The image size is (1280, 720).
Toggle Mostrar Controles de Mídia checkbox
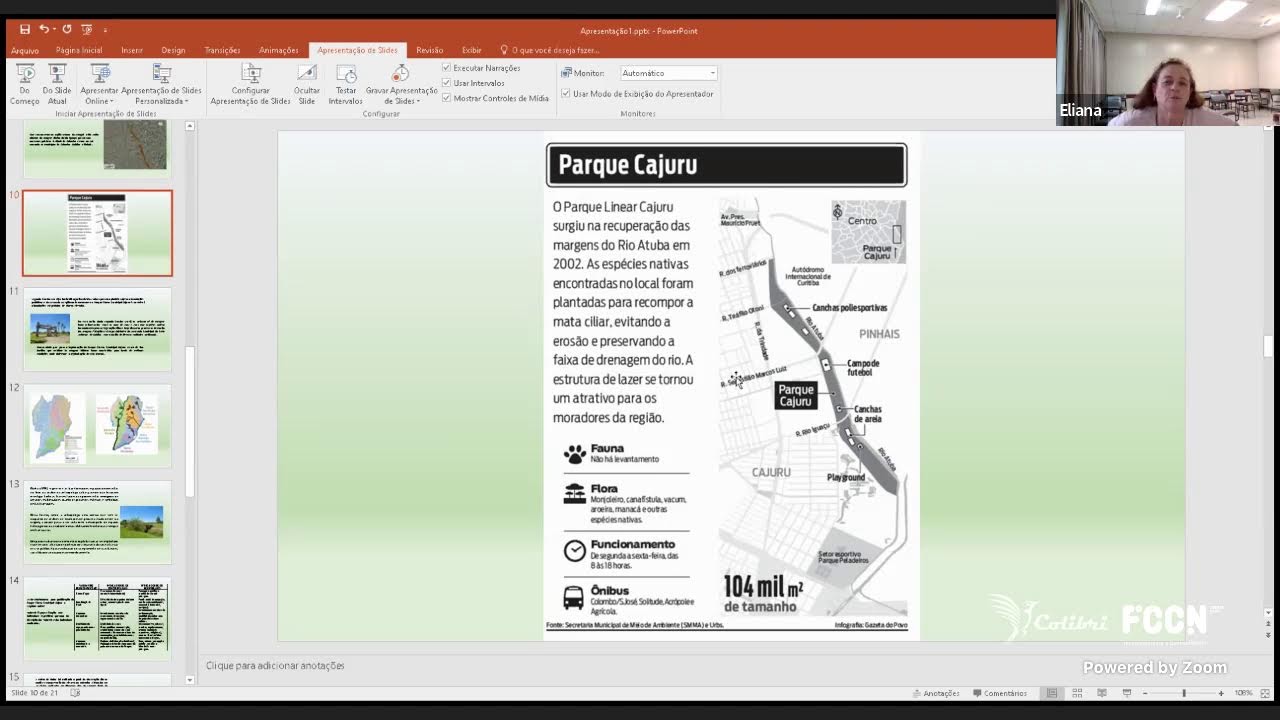(447, 98)
